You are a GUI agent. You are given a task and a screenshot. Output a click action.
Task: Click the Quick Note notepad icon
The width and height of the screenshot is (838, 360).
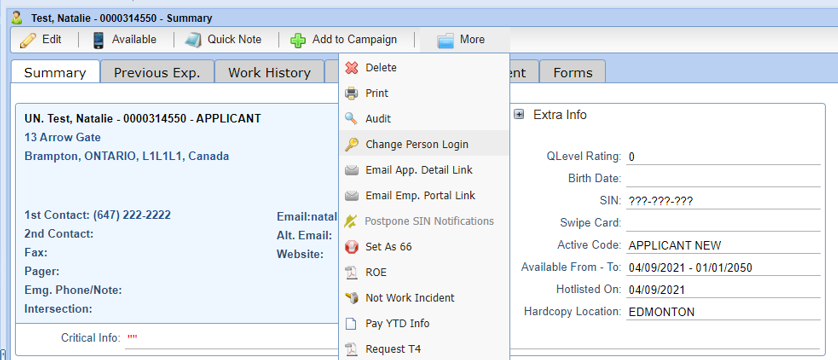point(193,41)
